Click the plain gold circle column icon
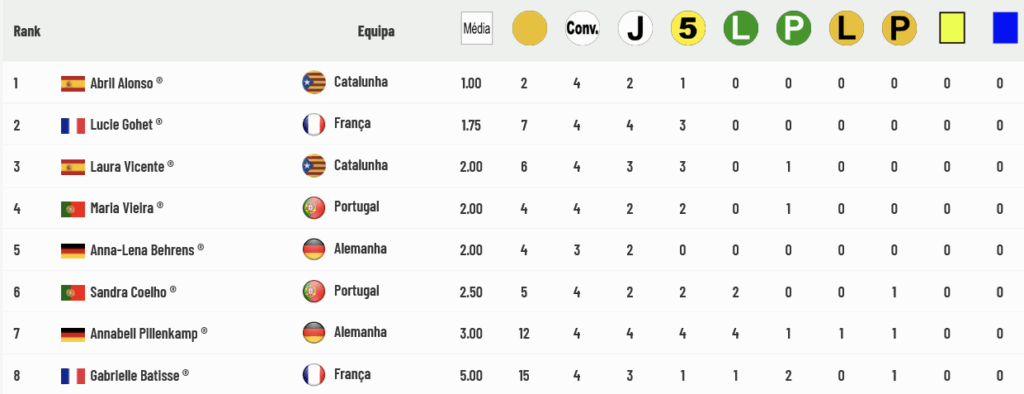 [x=530, y=29]
